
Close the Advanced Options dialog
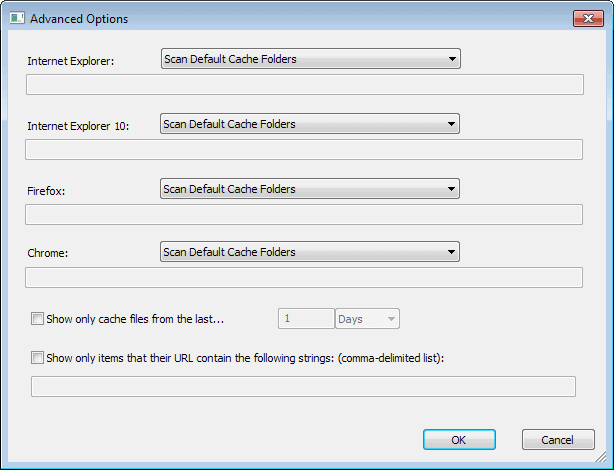pyautogui.click(x=586, y=18)
